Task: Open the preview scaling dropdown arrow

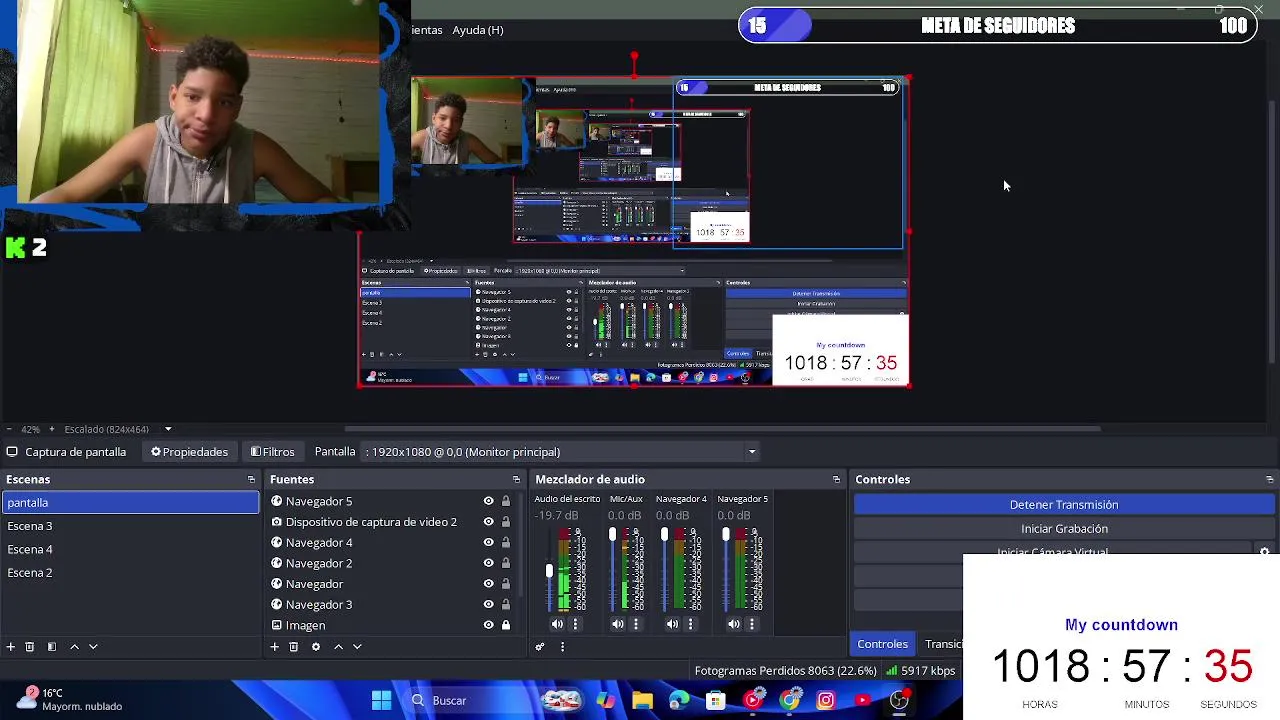Action: [168, 429]
